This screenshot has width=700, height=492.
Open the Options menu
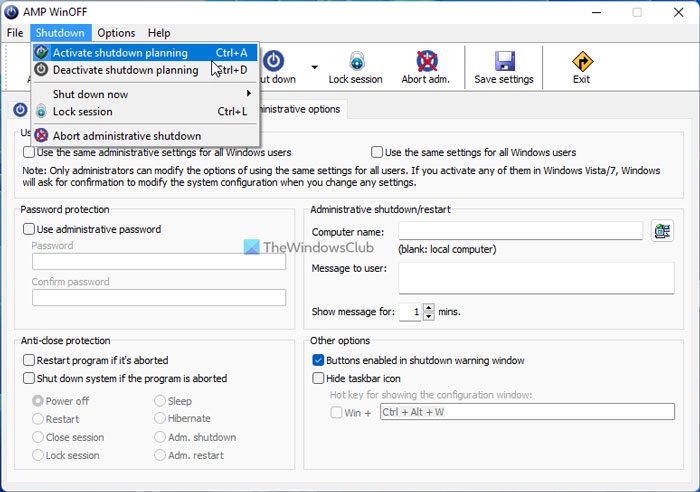[116, 33]
